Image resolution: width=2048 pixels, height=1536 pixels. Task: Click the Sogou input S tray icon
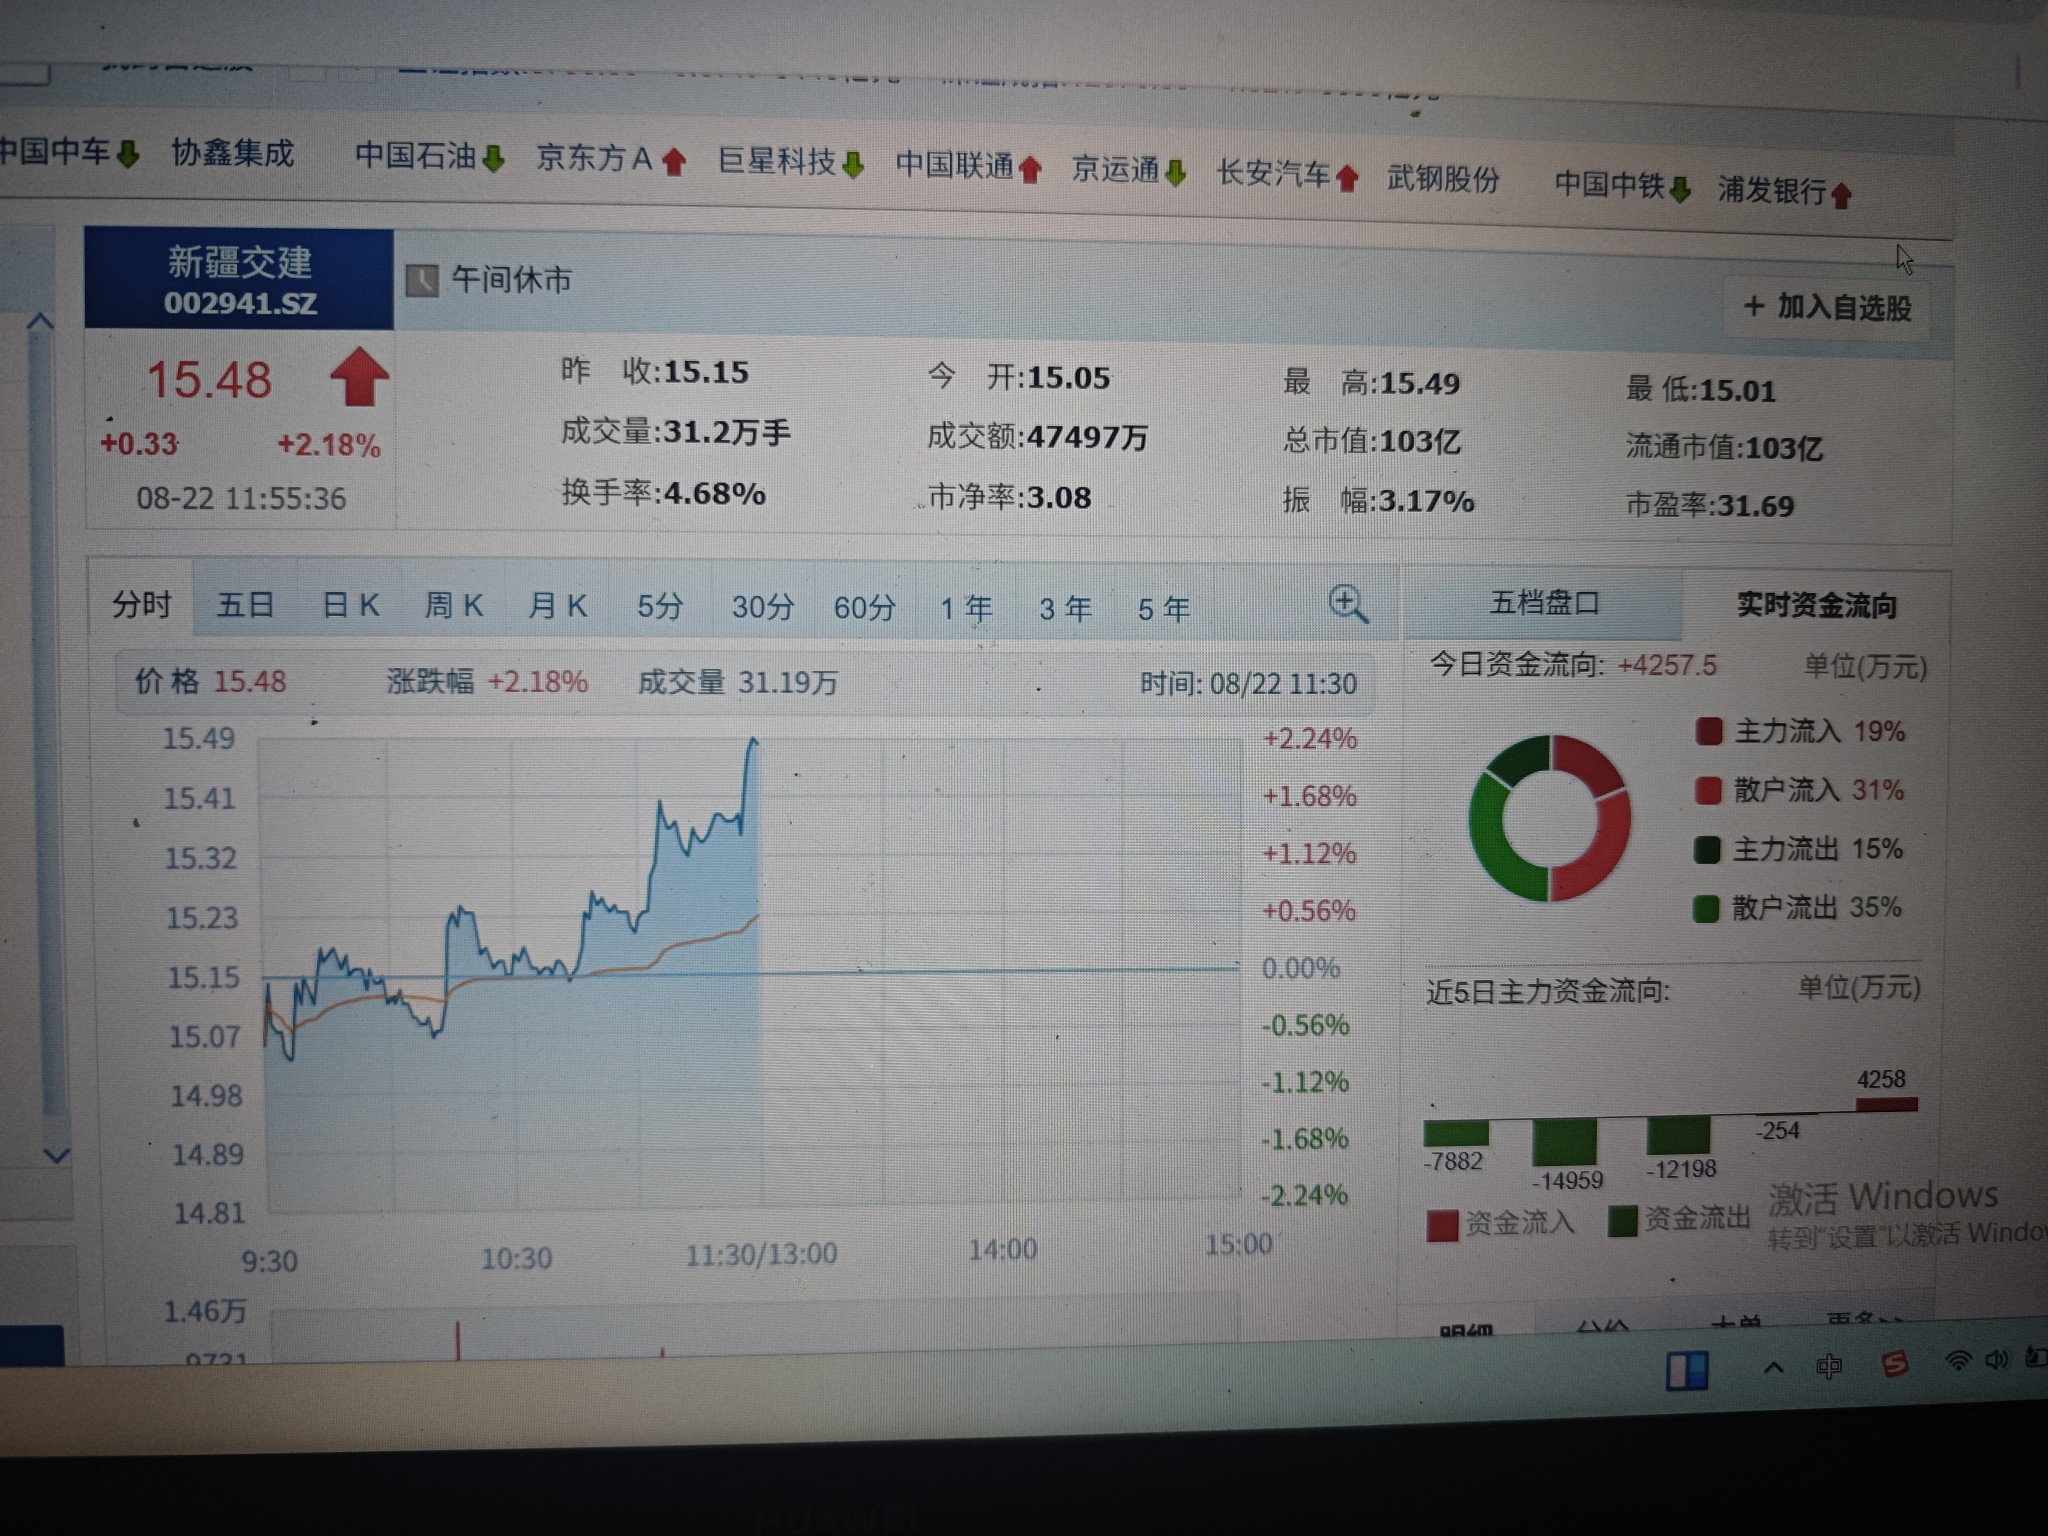pyautogui.click(x=1894, y=1363)
